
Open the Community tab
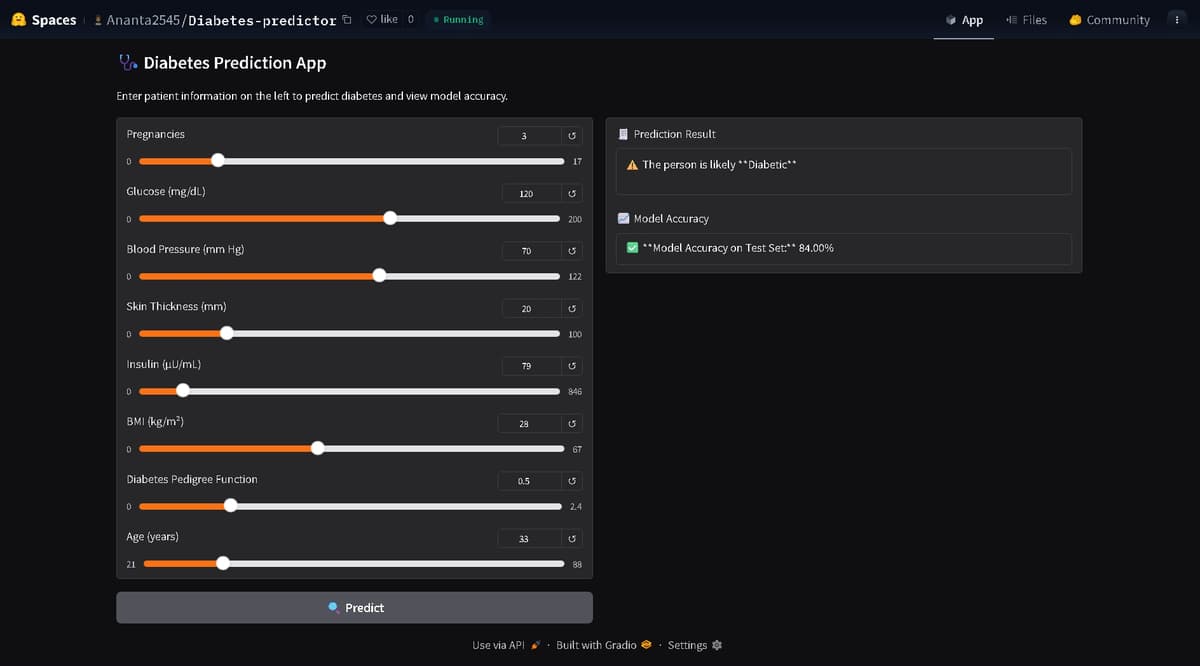point(1109,20)
